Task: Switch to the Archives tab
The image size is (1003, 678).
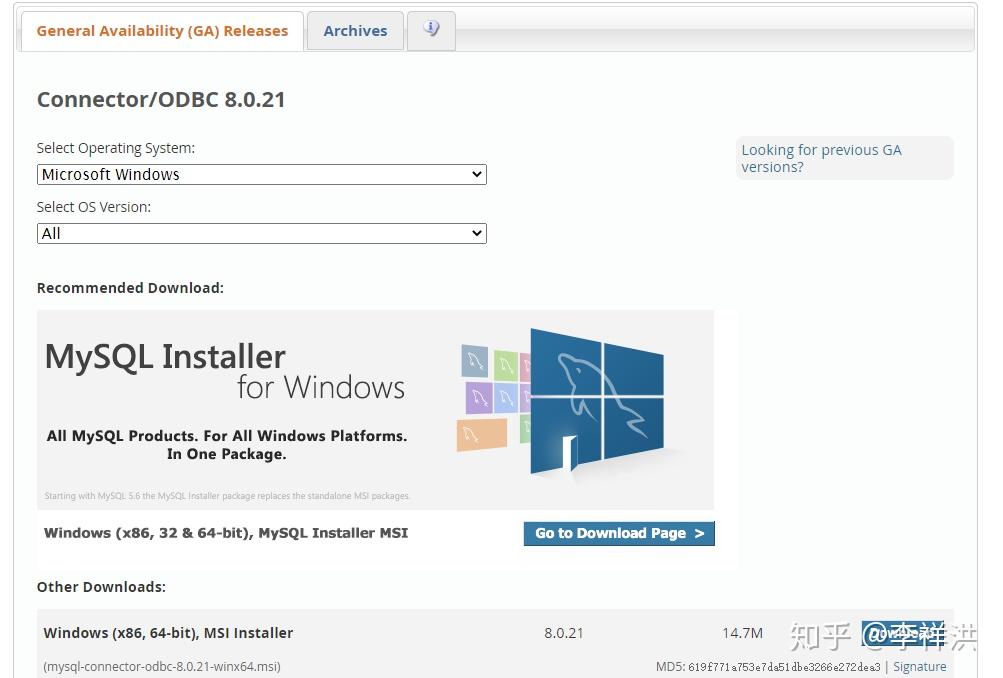Action: coord(355,30)
